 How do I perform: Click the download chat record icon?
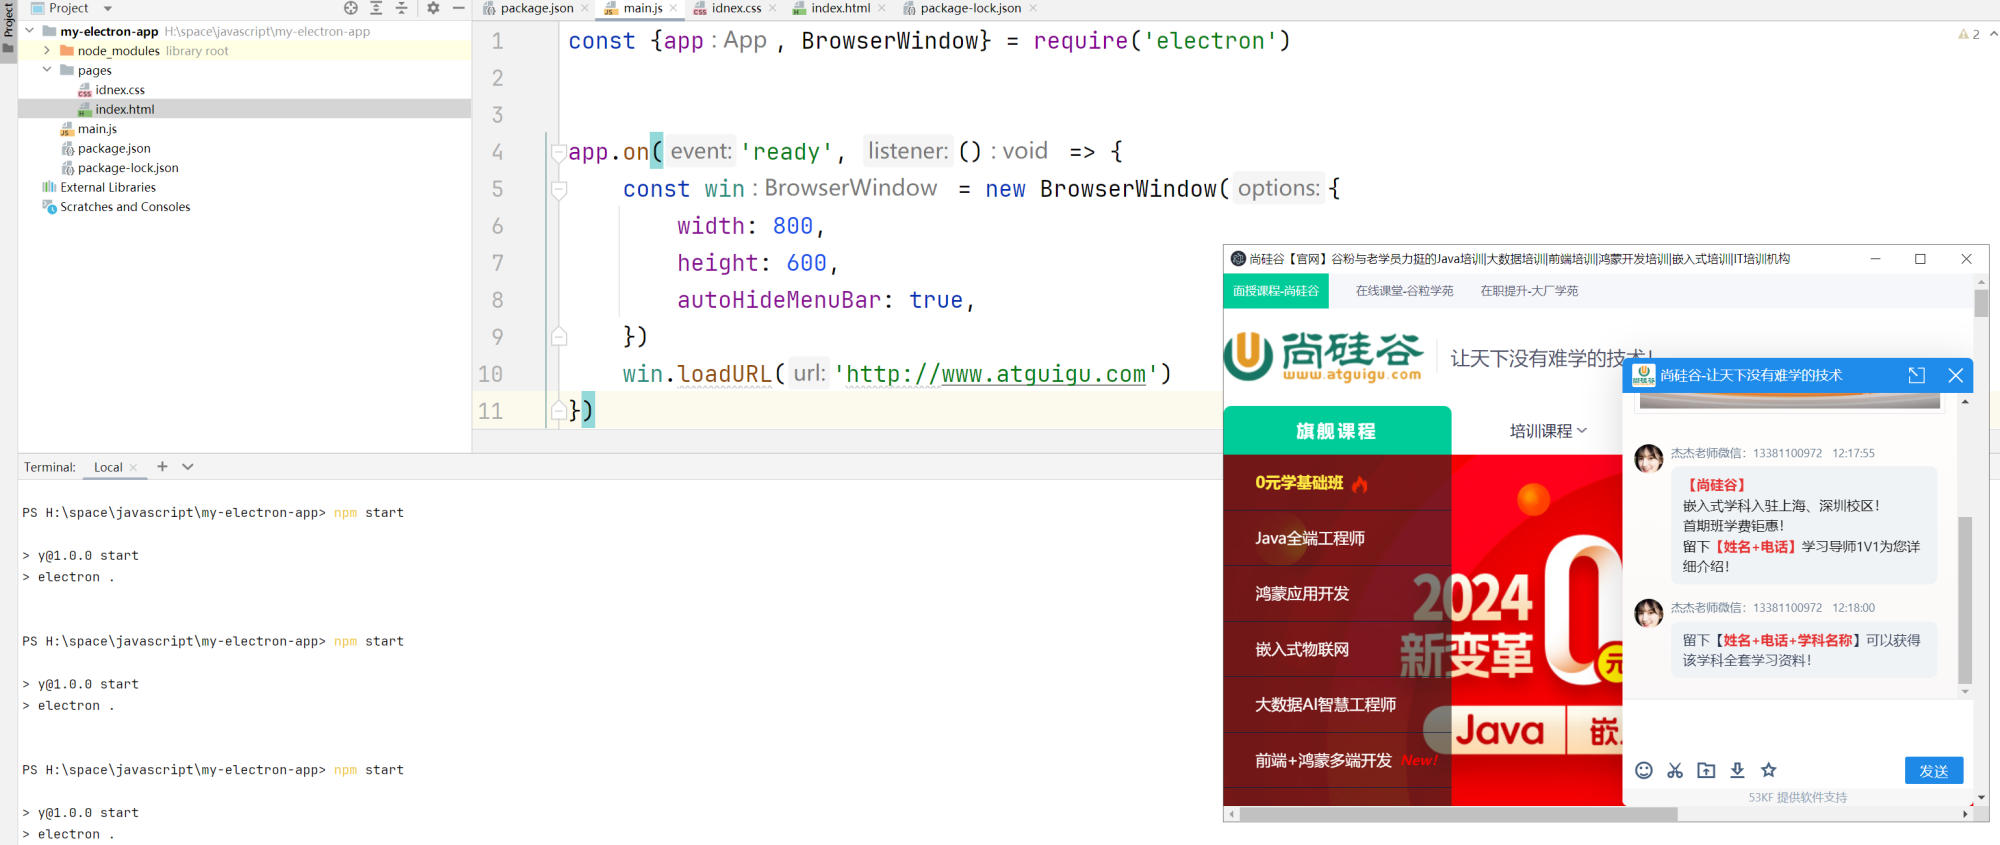[1737, 770]
